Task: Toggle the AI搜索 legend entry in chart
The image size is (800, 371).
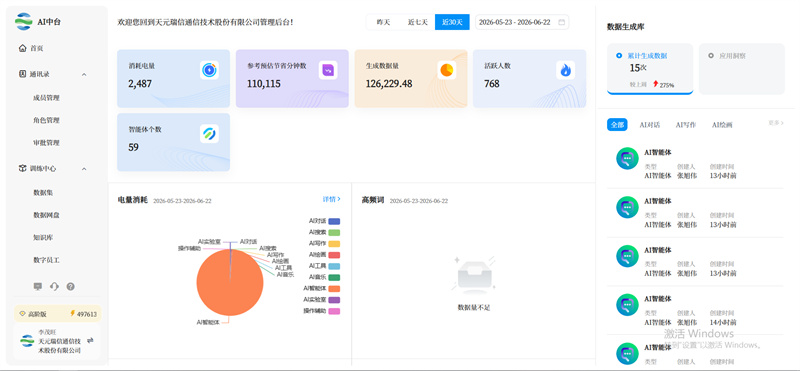Action: pos(324,232)
